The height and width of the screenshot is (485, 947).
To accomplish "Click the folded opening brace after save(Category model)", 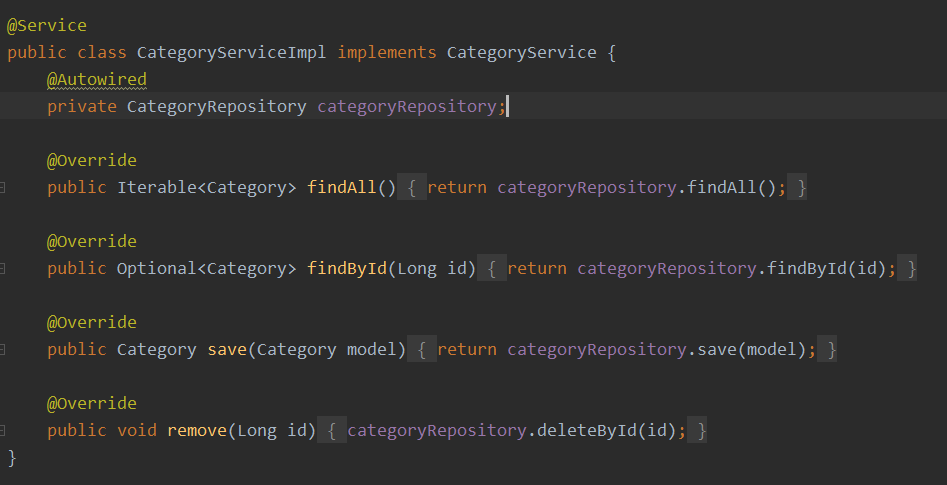I will [422, 350].
